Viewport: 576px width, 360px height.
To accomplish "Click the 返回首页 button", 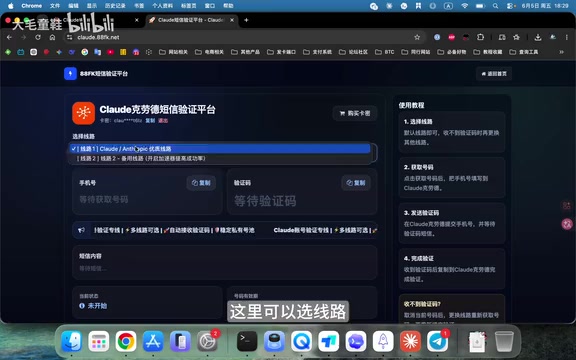I will tap(494, 74).
